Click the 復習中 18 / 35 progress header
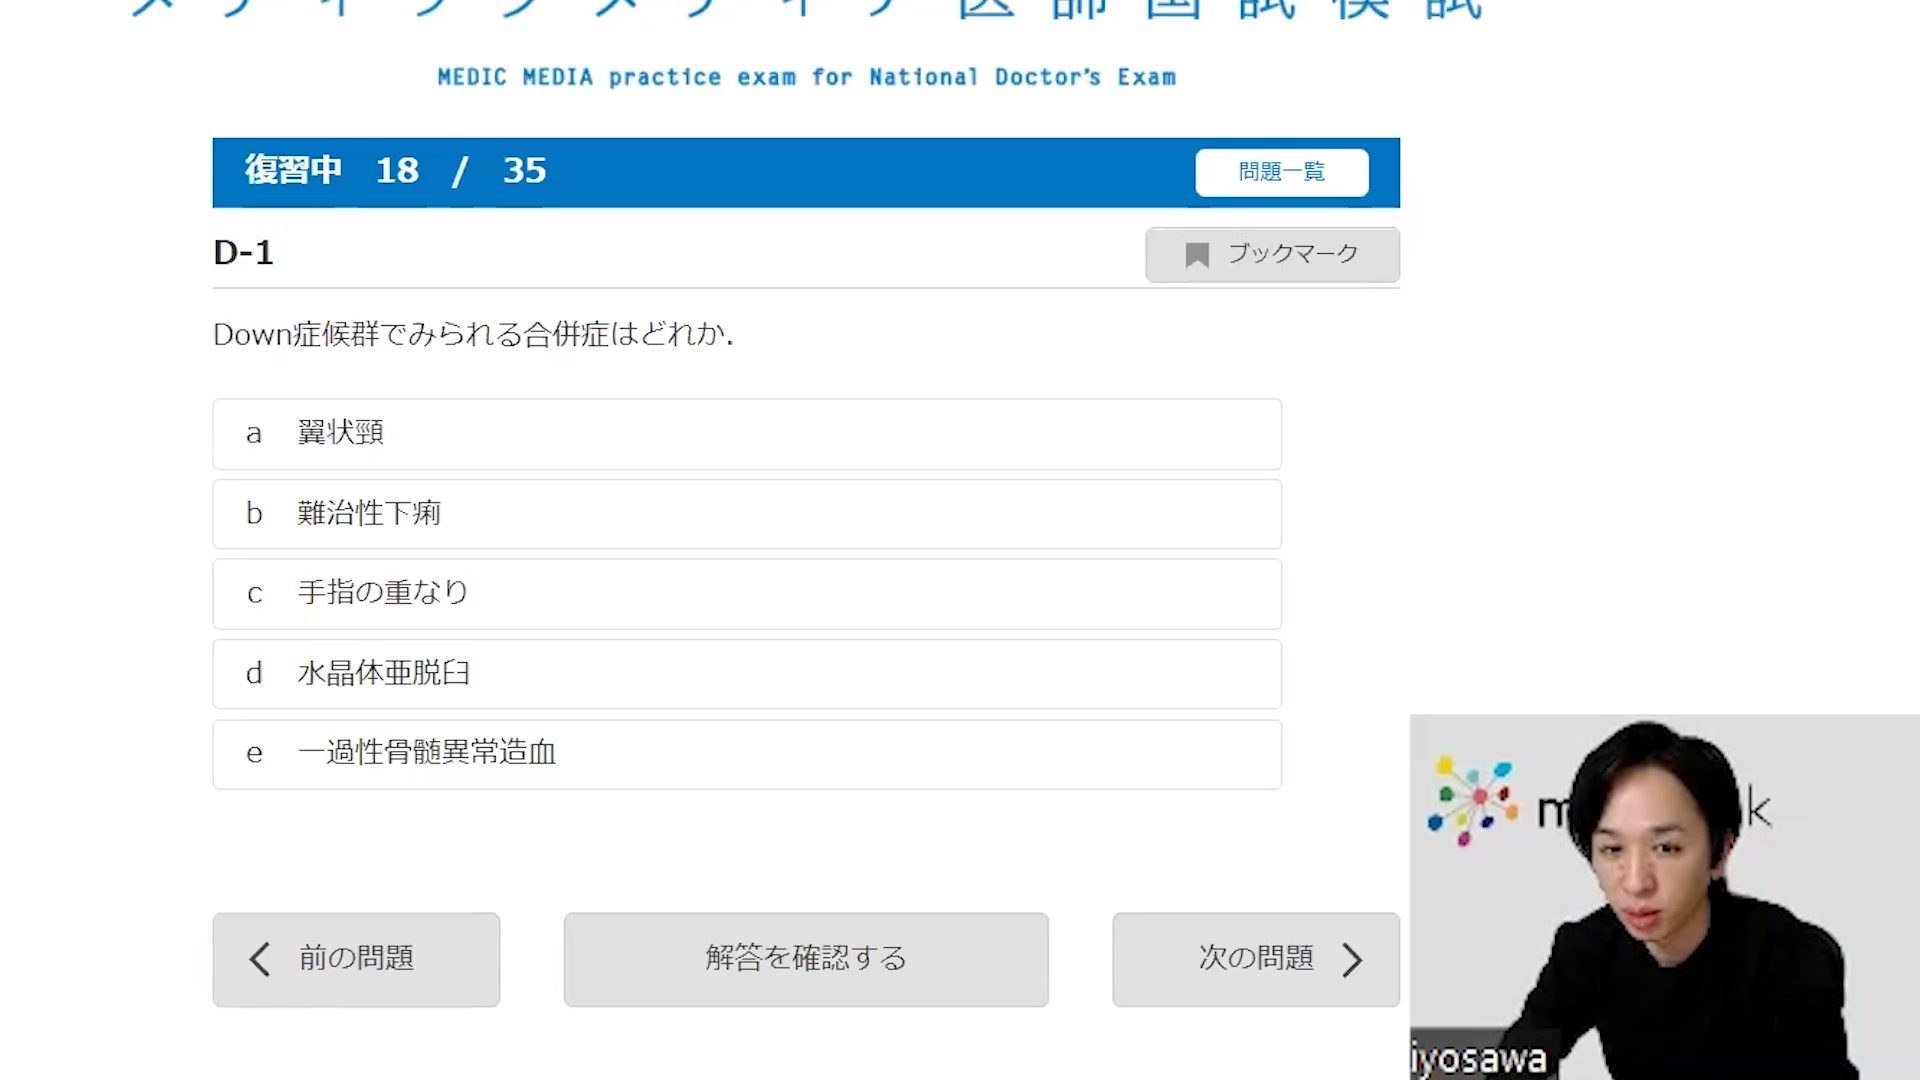Image resolution: width=1920 pixels, height=1080 pixels. (x=396, y=171)
